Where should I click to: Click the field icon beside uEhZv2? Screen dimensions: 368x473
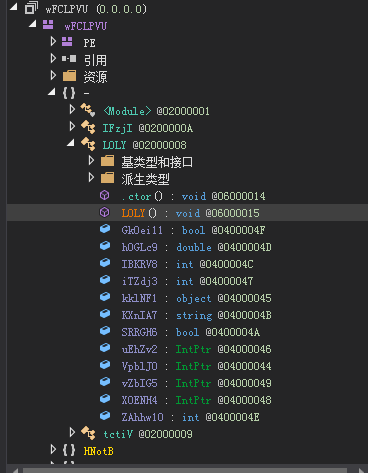(x=105, y=348)
